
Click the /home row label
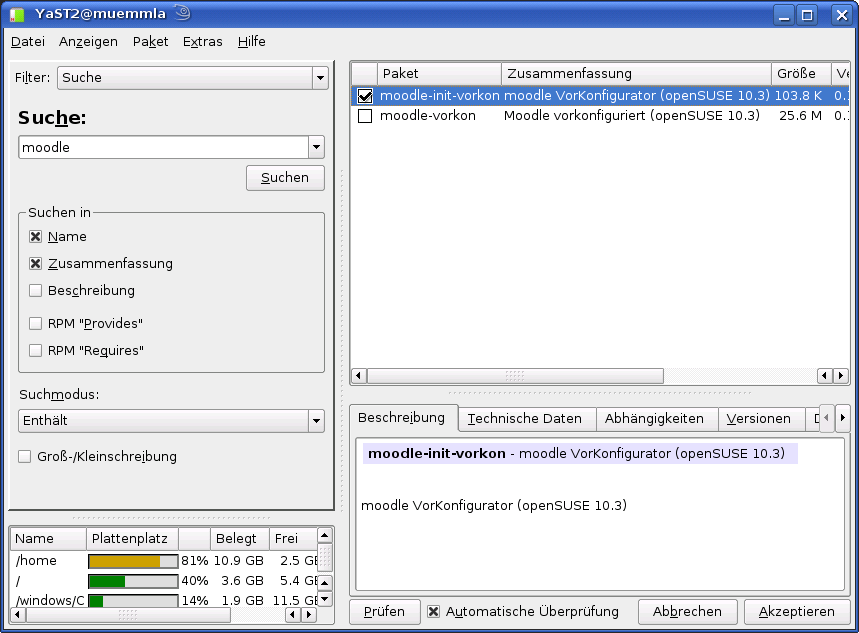point(36,561)
